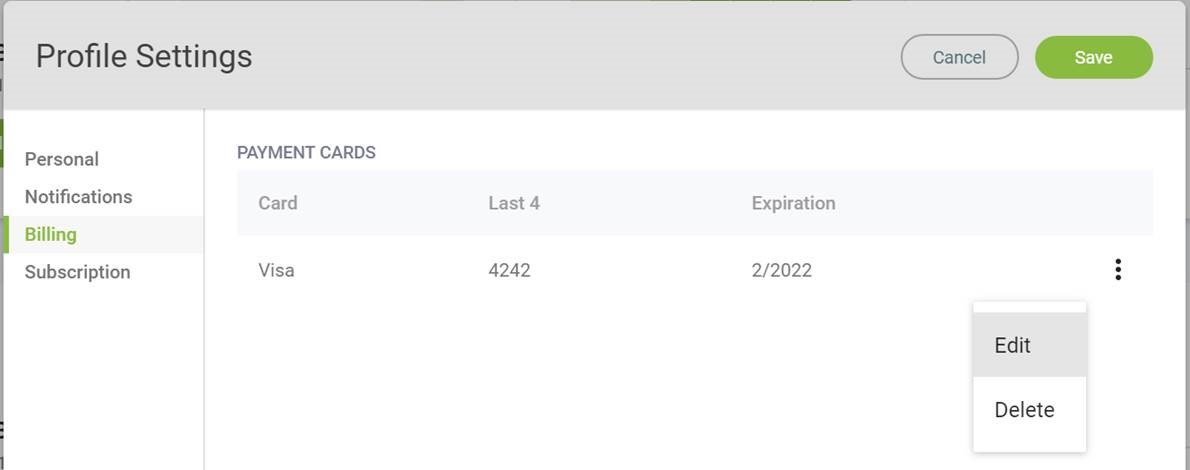
Task: Select the Visa card name cell
Action: coord(276,270)
